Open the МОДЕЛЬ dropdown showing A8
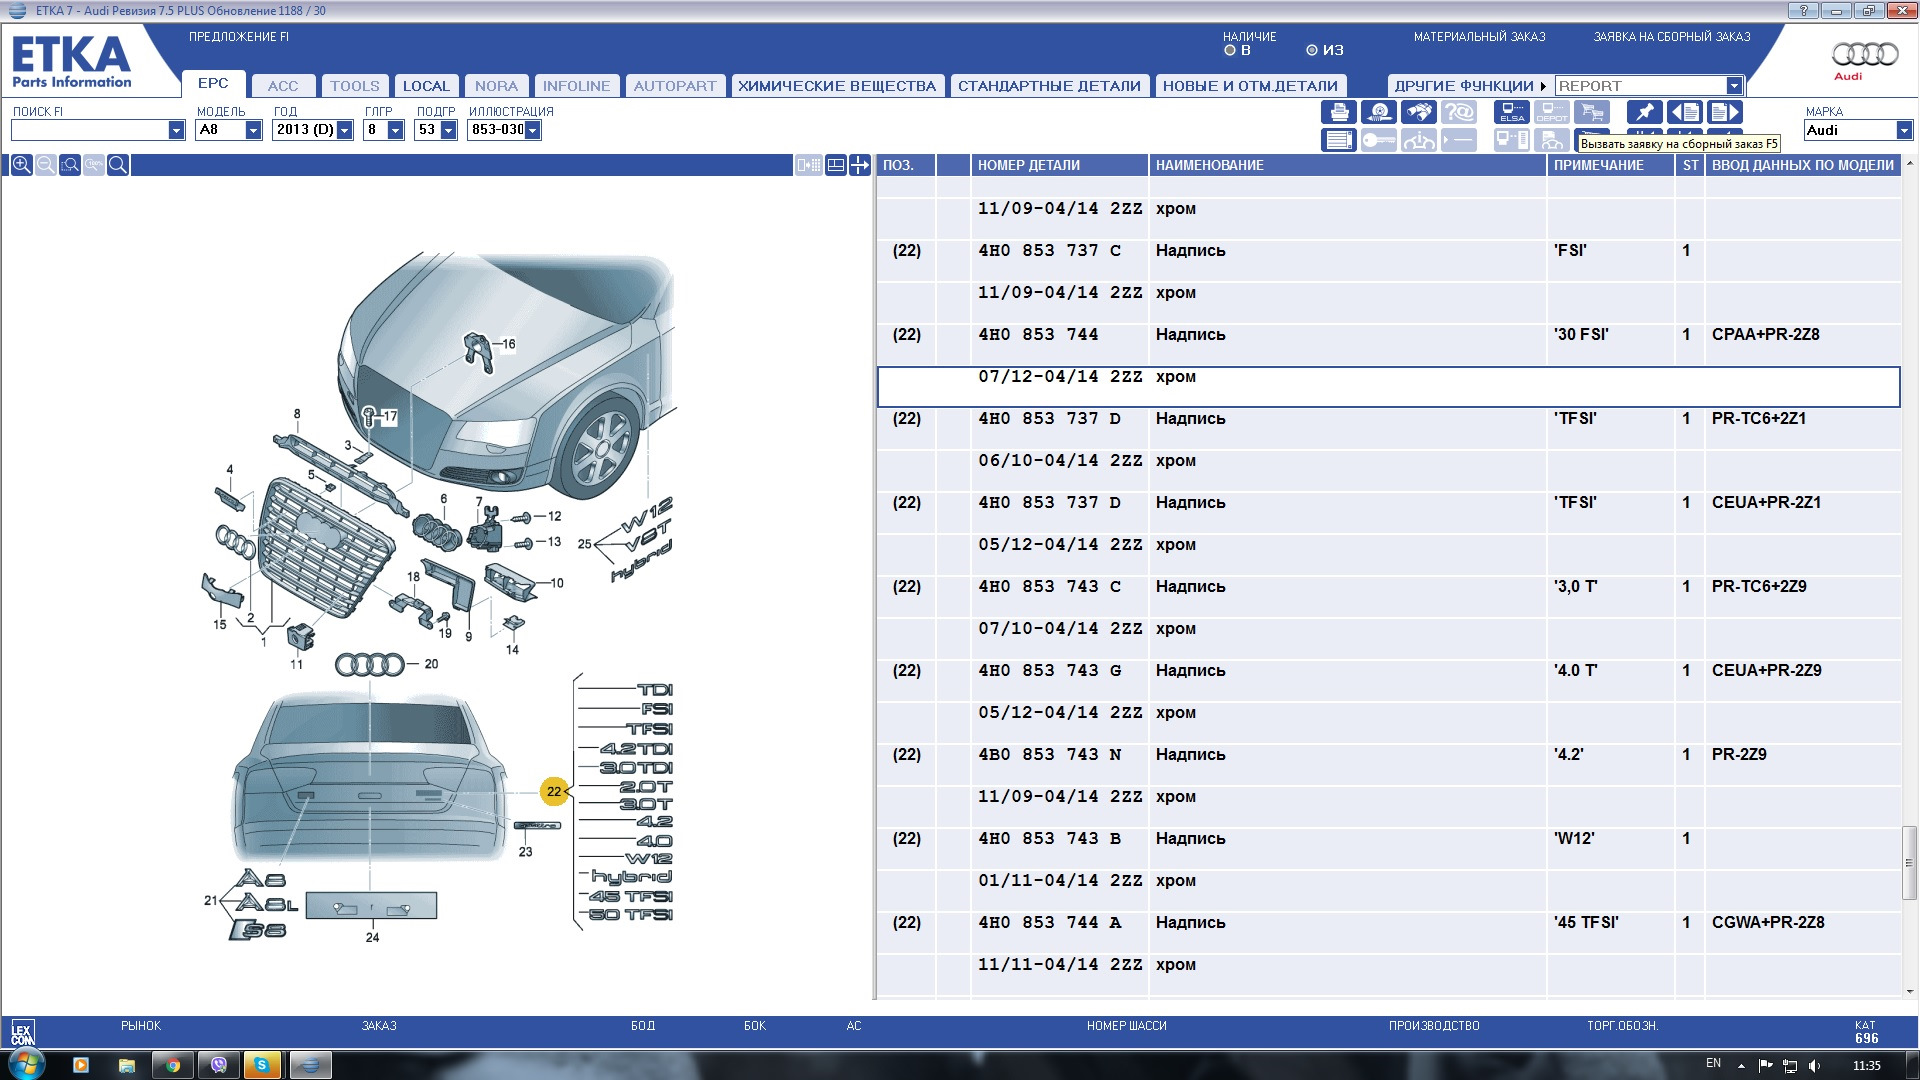The width and height of the screenshot is (1920, 1080). tap(253, 130)
